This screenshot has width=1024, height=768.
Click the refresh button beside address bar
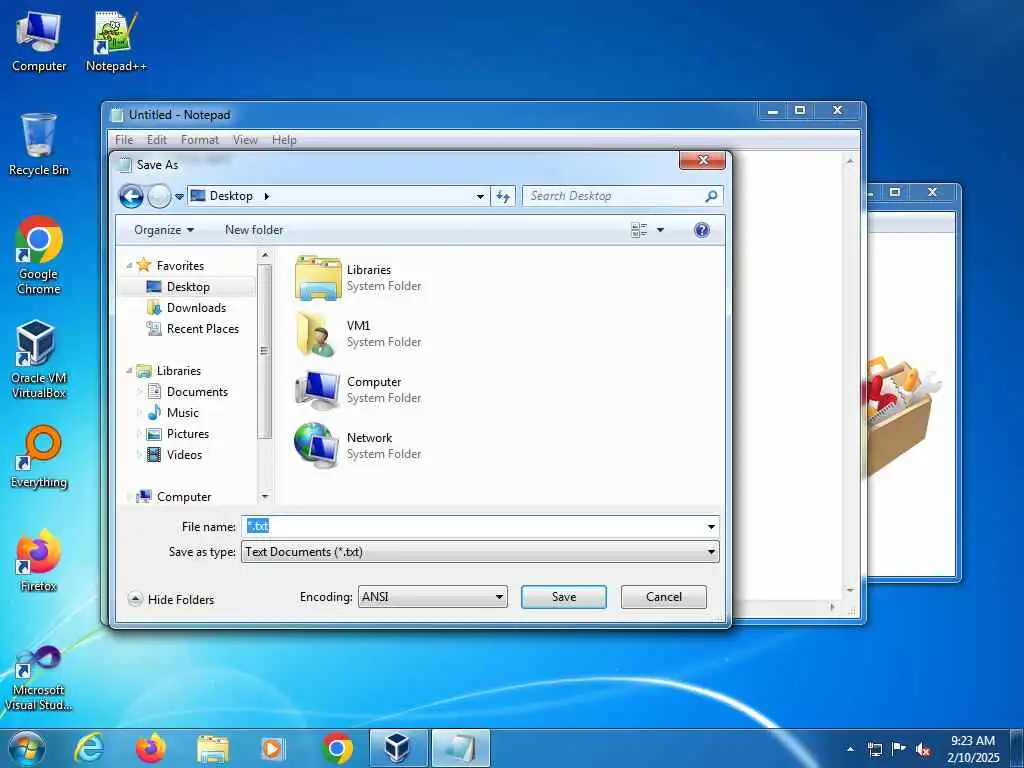pos(503,196)
